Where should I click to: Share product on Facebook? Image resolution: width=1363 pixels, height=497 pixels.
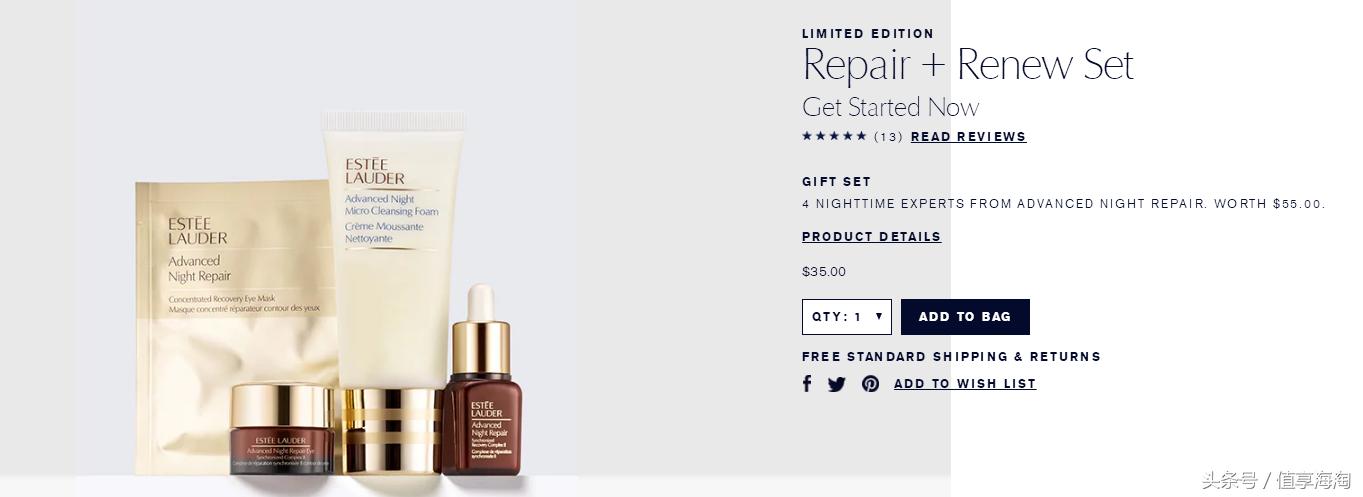807,384
